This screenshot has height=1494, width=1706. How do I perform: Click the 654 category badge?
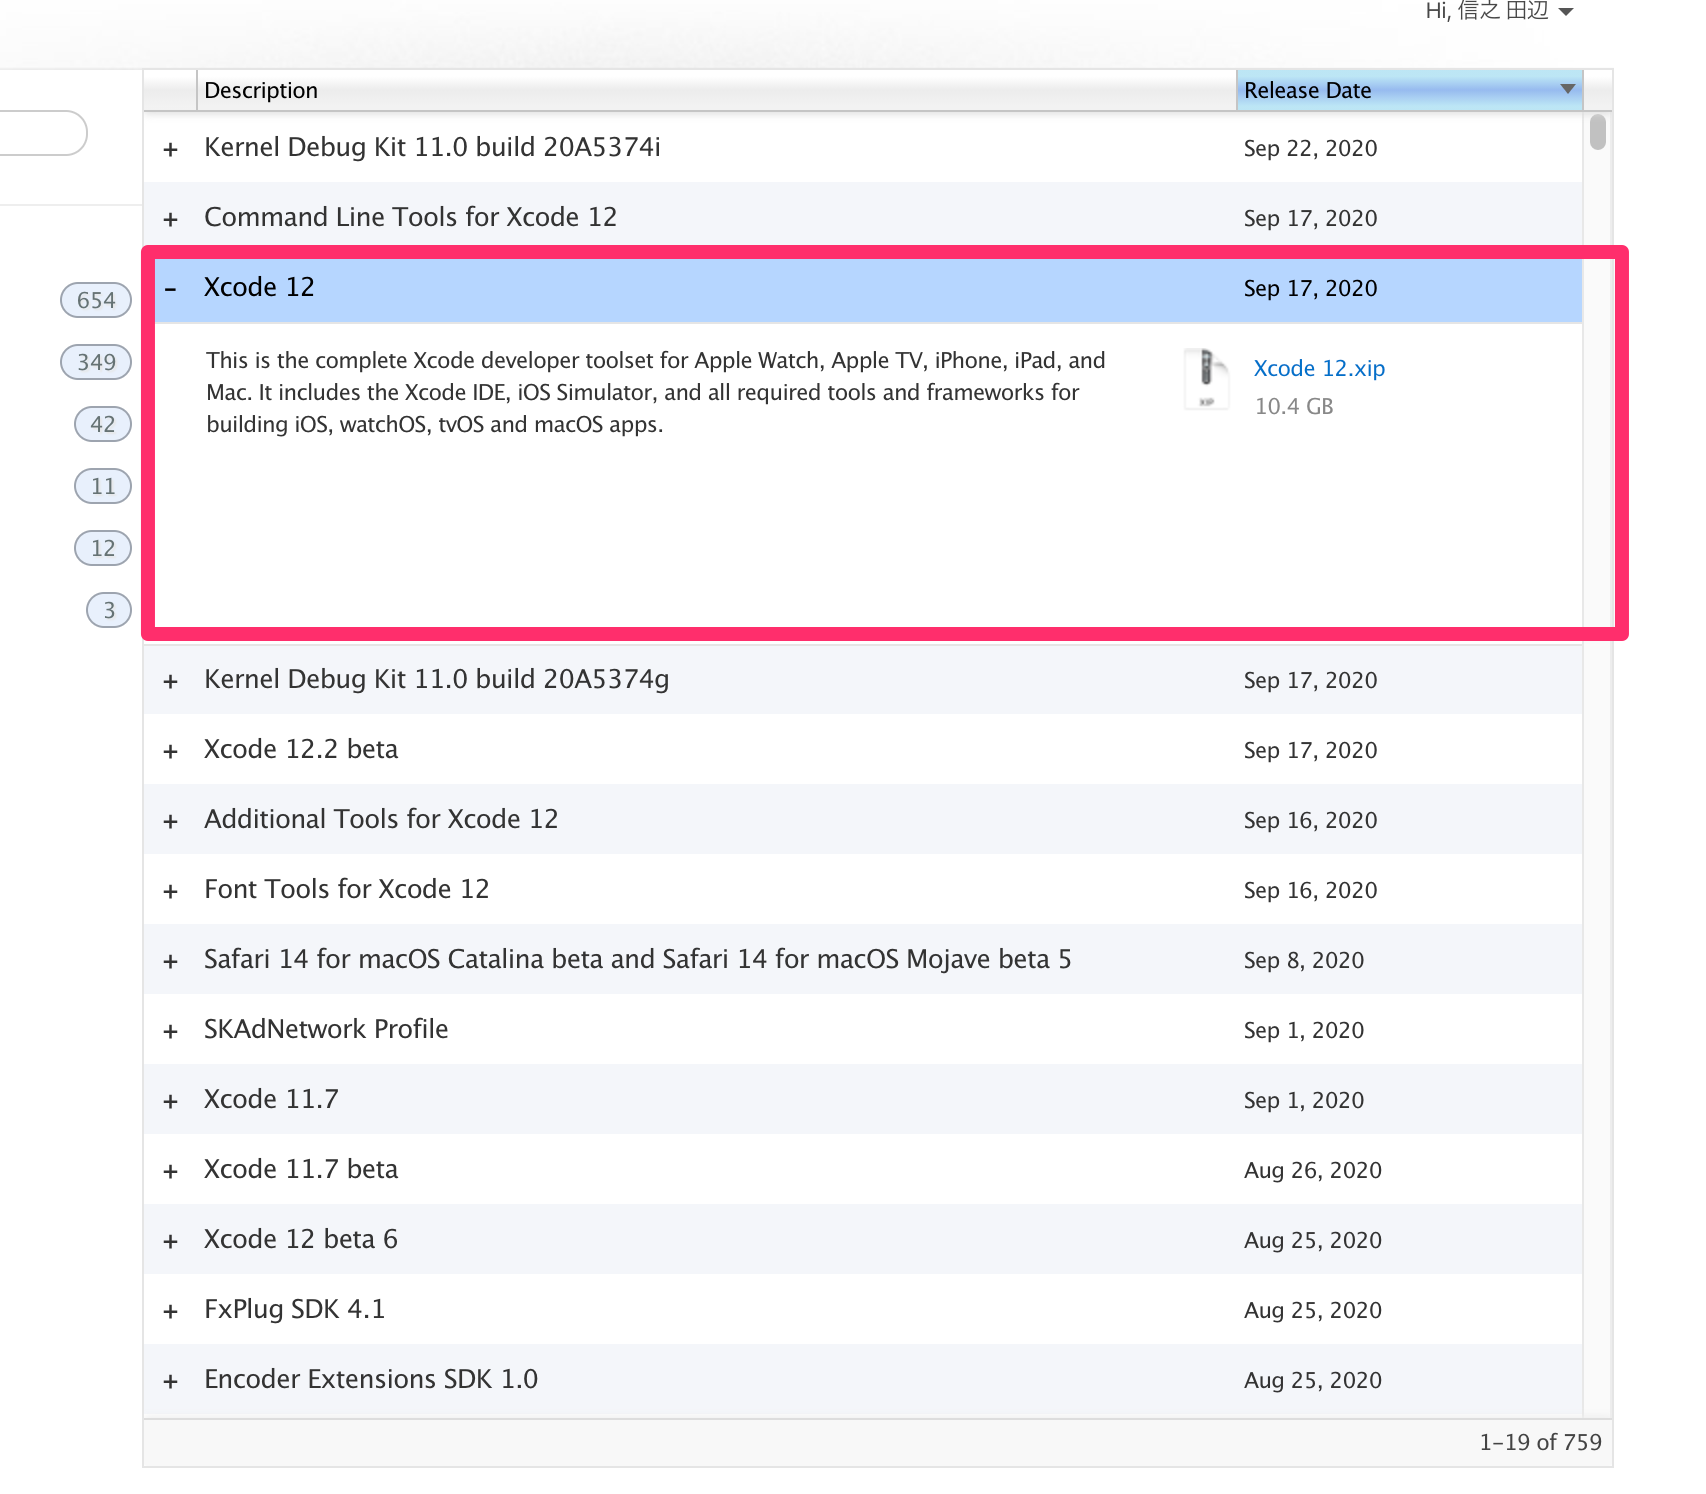95,299
